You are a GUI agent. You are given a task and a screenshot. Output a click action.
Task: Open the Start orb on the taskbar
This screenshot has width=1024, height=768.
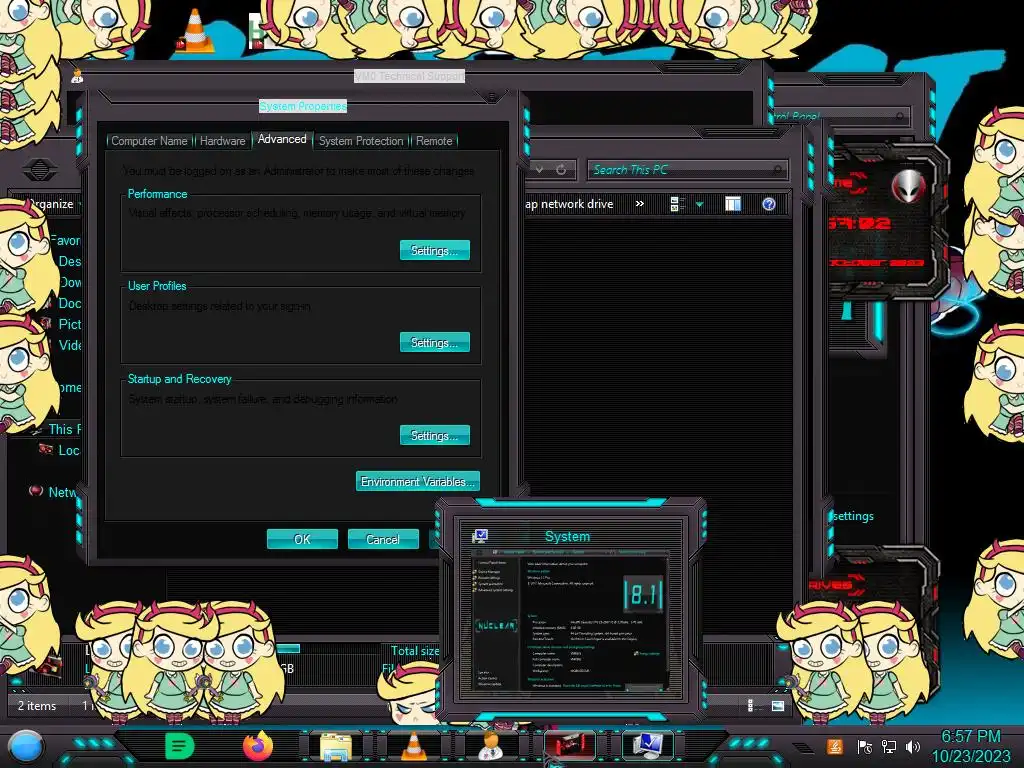(x=26, y=746)
